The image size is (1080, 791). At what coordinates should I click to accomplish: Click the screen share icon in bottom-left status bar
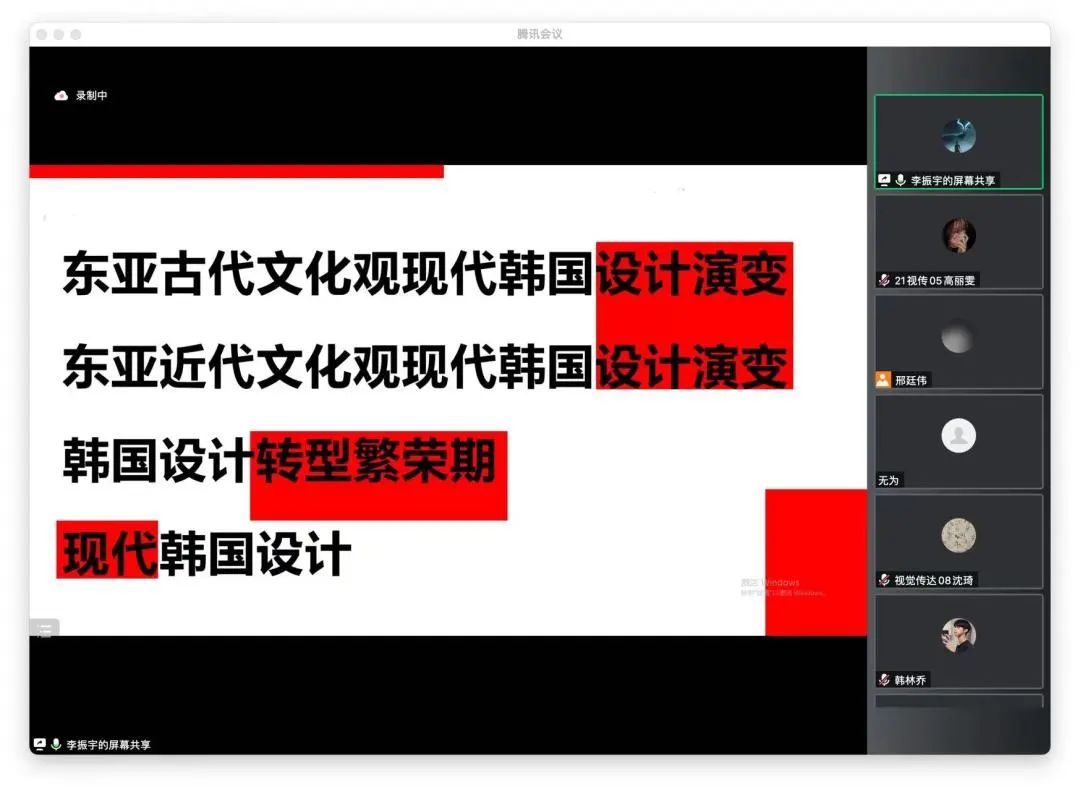tap(40, 744)
